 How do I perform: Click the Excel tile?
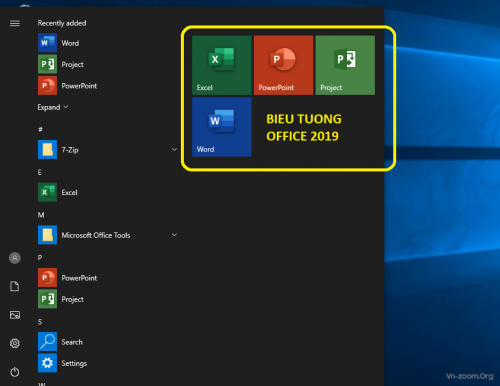point(222,65)
